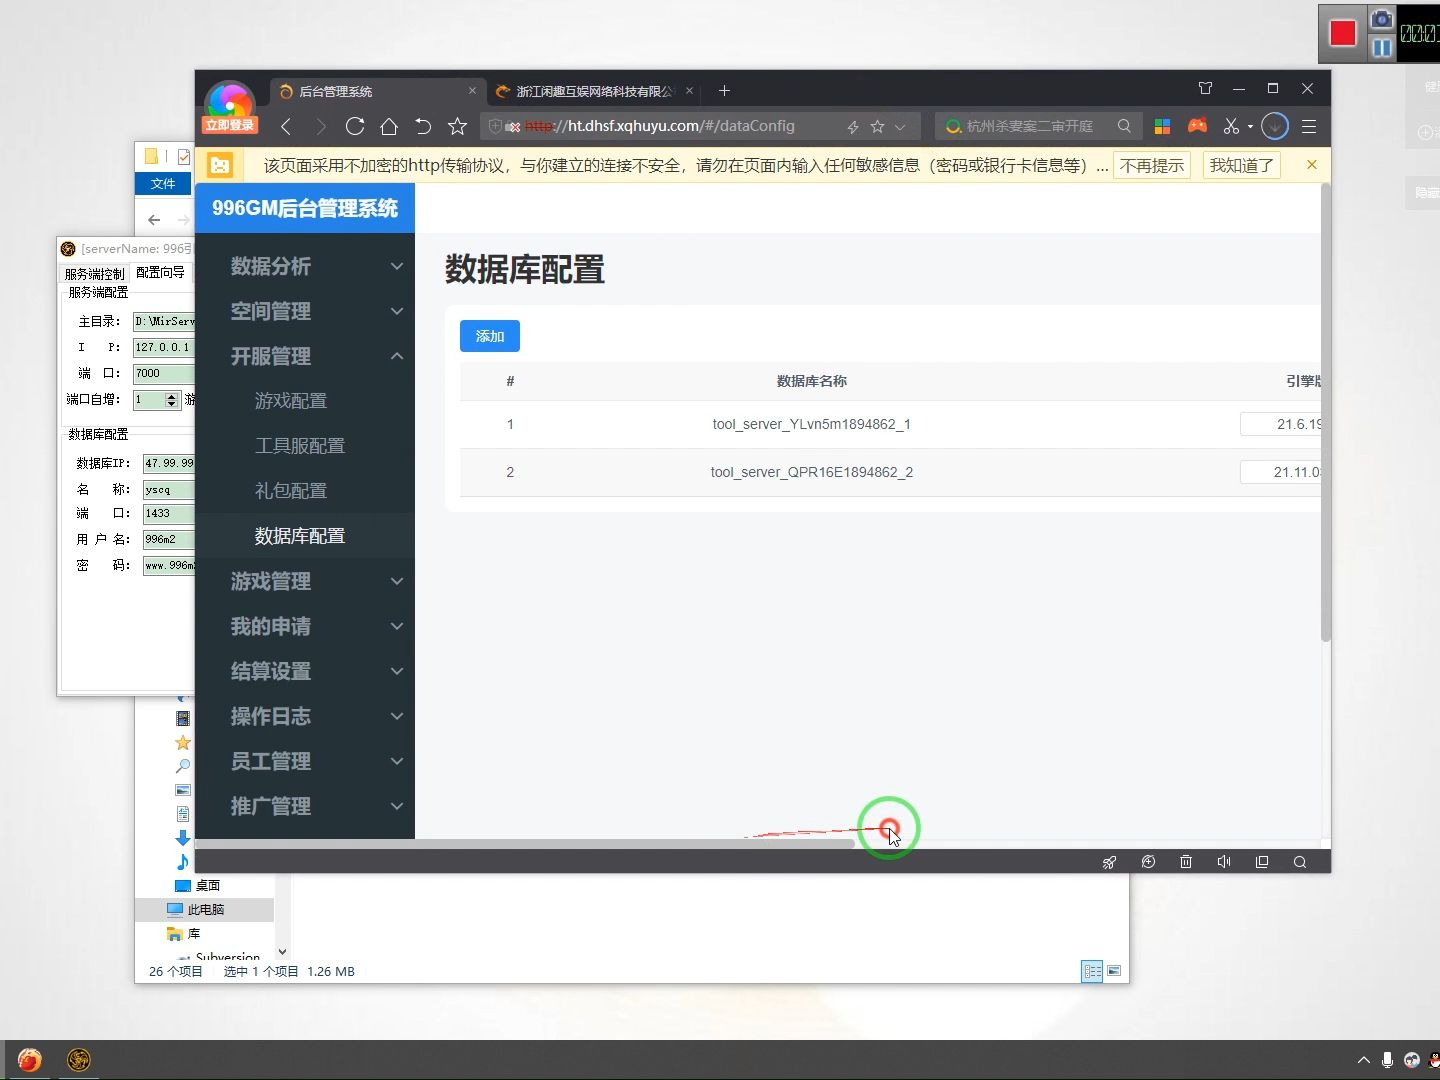This screenshot has width=1440, height=1080.
Task: Open the address bar dropdown chevron
Action: tap(900, 127)
